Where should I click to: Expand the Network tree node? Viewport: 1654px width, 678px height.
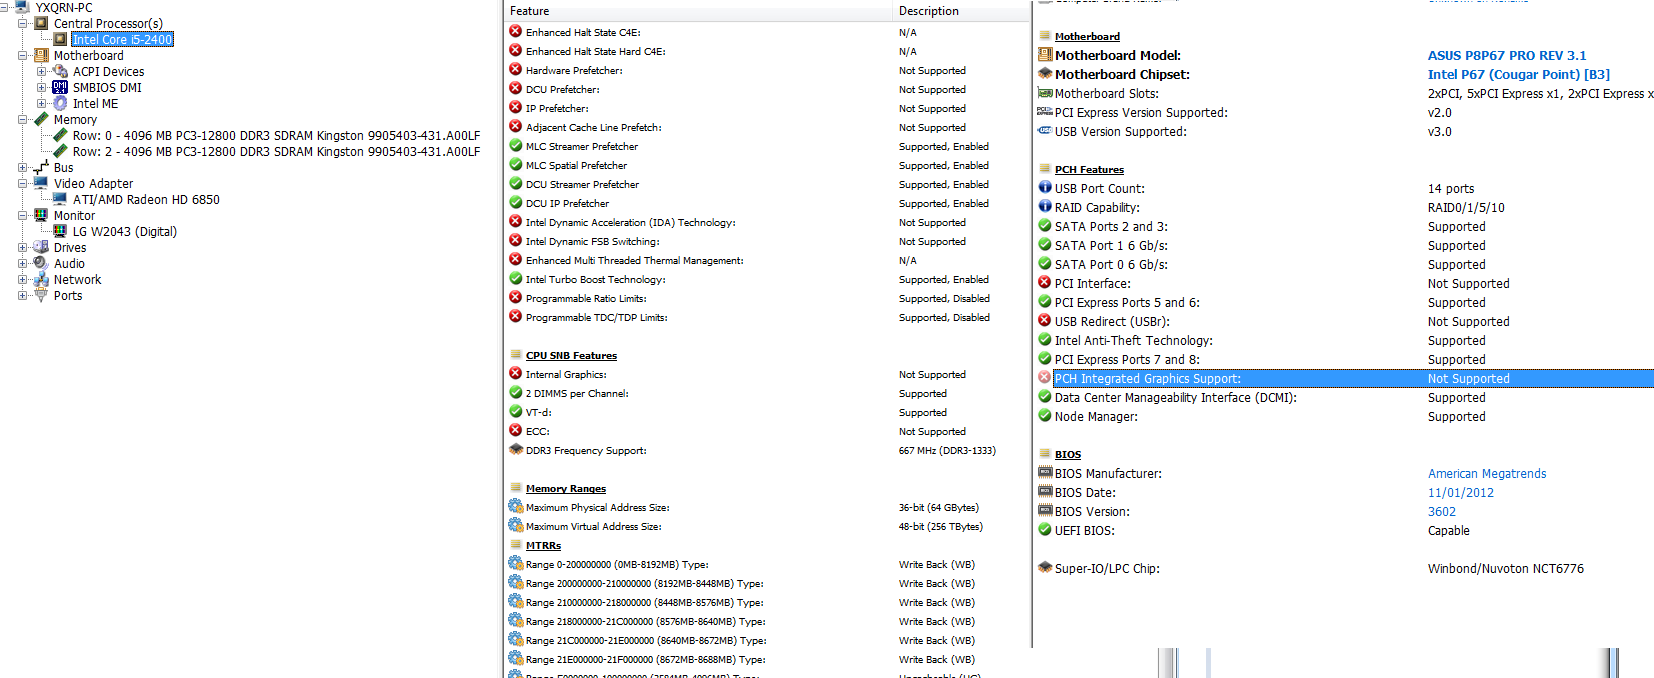click(22, 279)
